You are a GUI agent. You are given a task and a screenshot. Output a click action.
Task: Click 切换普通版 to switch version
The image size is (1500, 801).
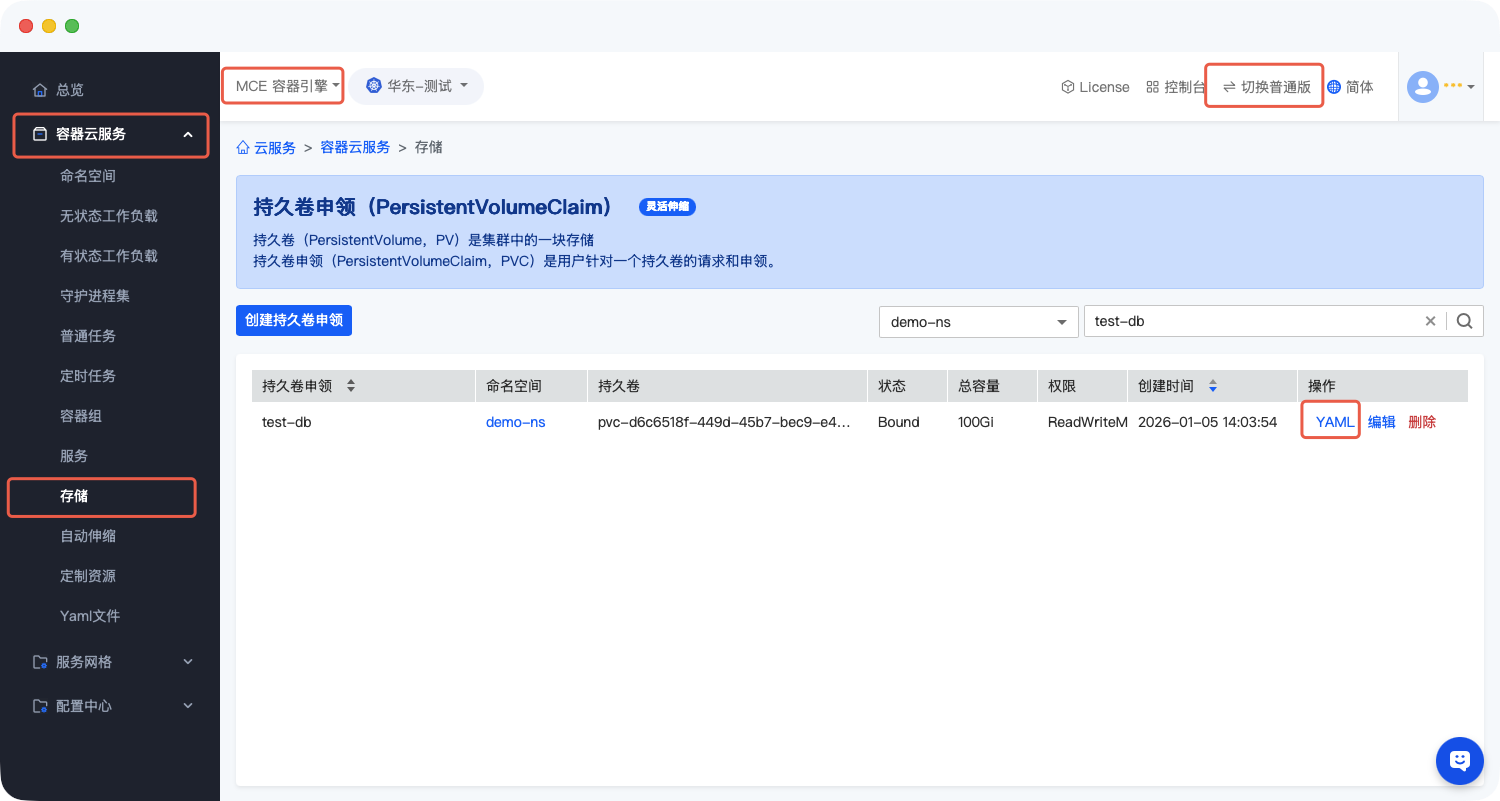point(1266,87)
